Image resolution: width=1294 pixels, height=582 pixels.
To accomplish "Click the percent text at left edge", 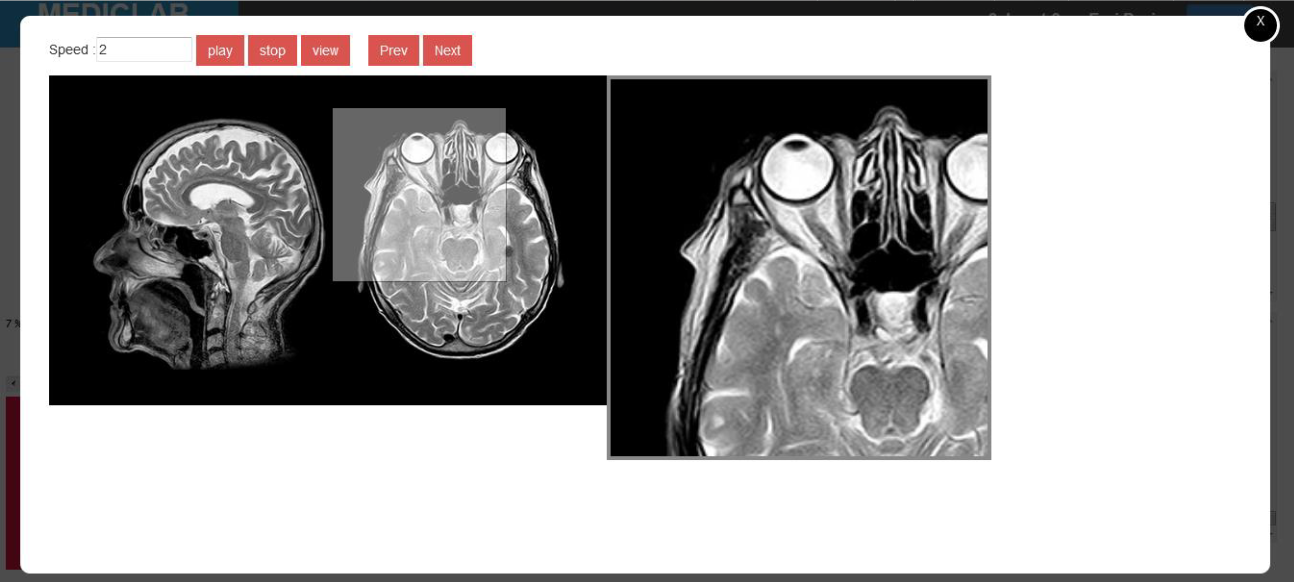I will point(13,323).
